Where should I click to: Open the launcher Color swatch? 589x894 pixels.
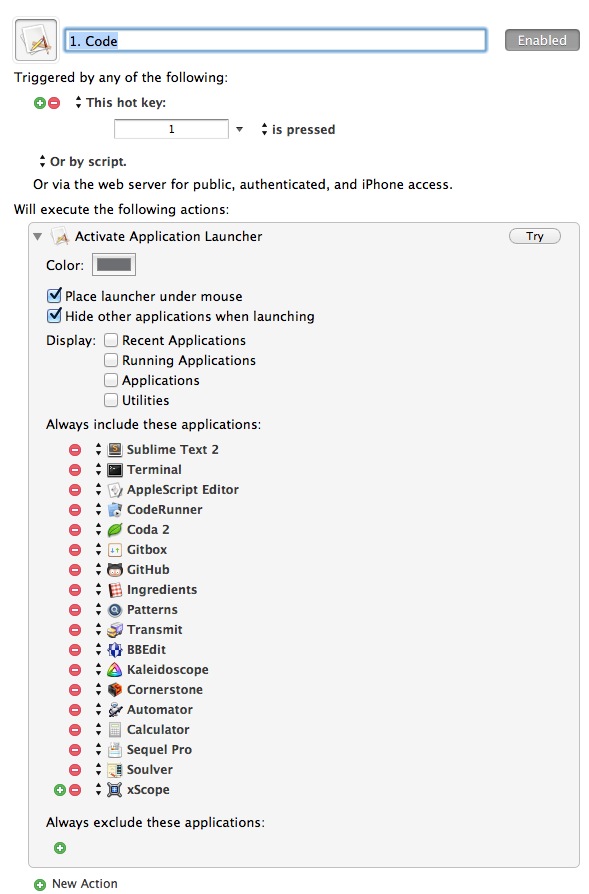click(114, 265)
